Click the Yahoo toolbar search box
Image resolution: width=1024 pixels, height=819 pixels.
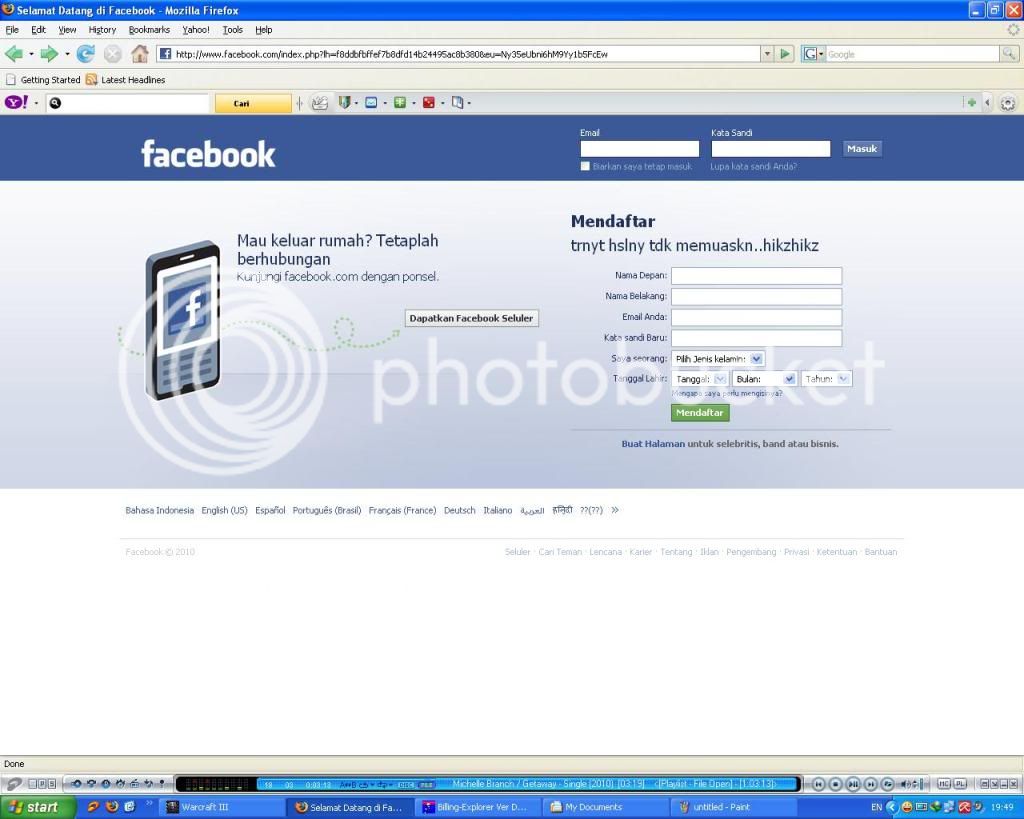(x=128, y=103)
